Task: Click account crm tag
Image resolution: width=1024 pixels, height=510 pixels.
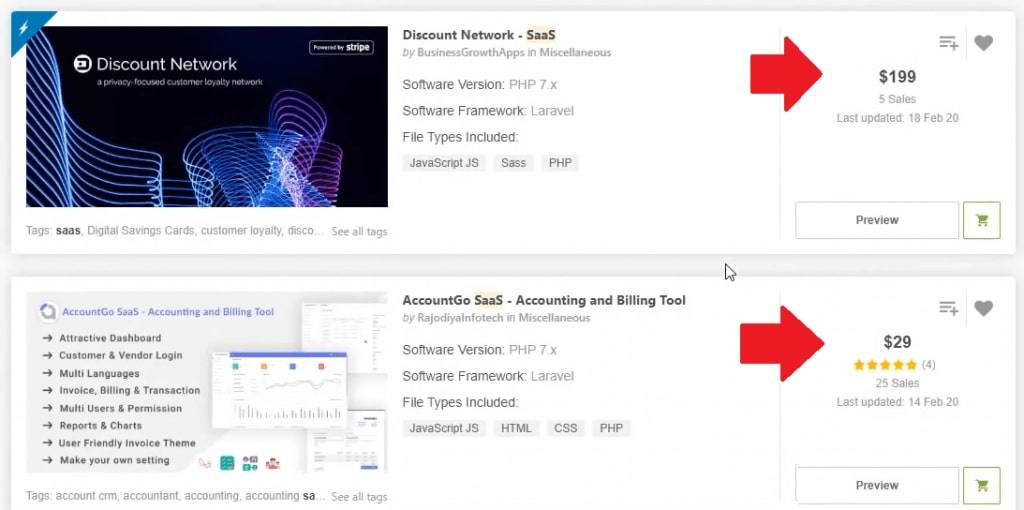Action: pos(86,496)
